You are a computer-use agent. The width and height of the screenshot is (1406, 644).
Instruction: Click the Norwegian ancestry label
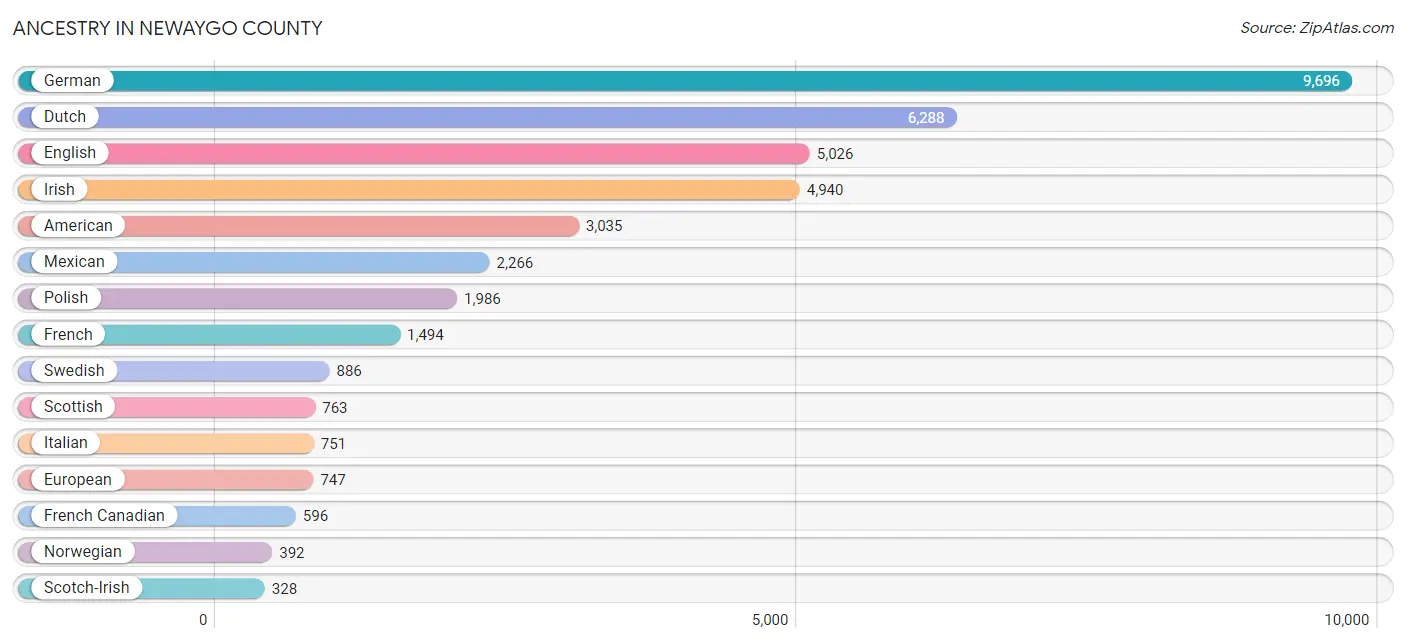[83, 551]
